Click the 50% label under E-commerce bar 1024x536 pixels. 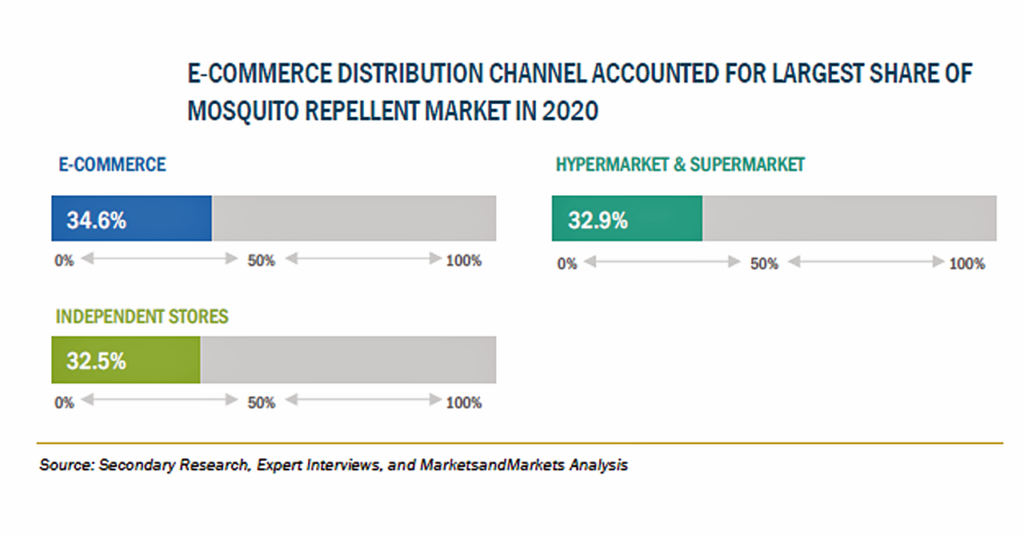point(261,260)
